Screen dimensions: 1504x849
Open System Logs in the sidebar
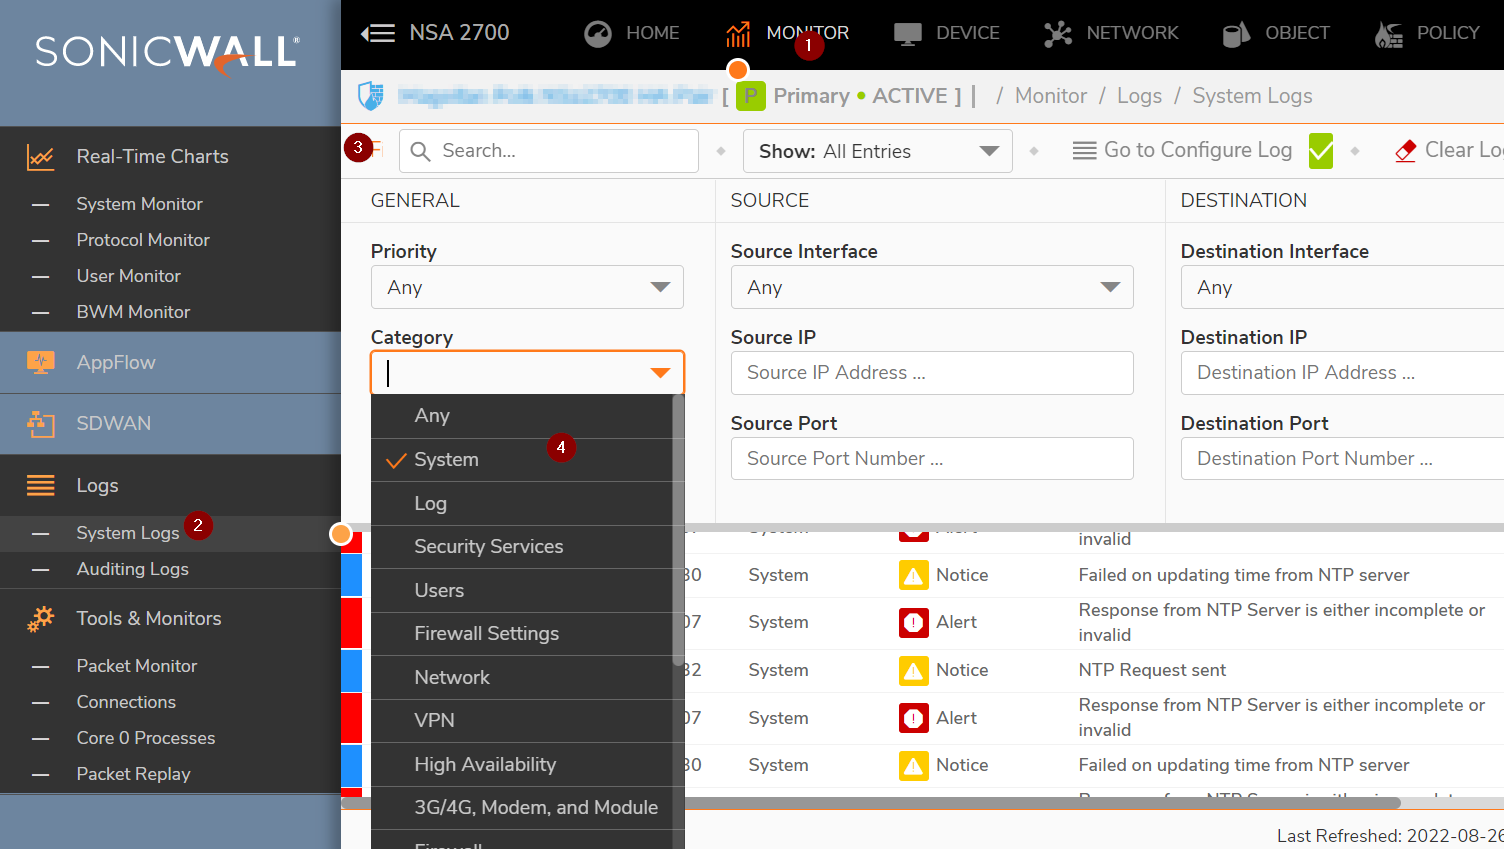pyautogui.click(x=127, y=534)
